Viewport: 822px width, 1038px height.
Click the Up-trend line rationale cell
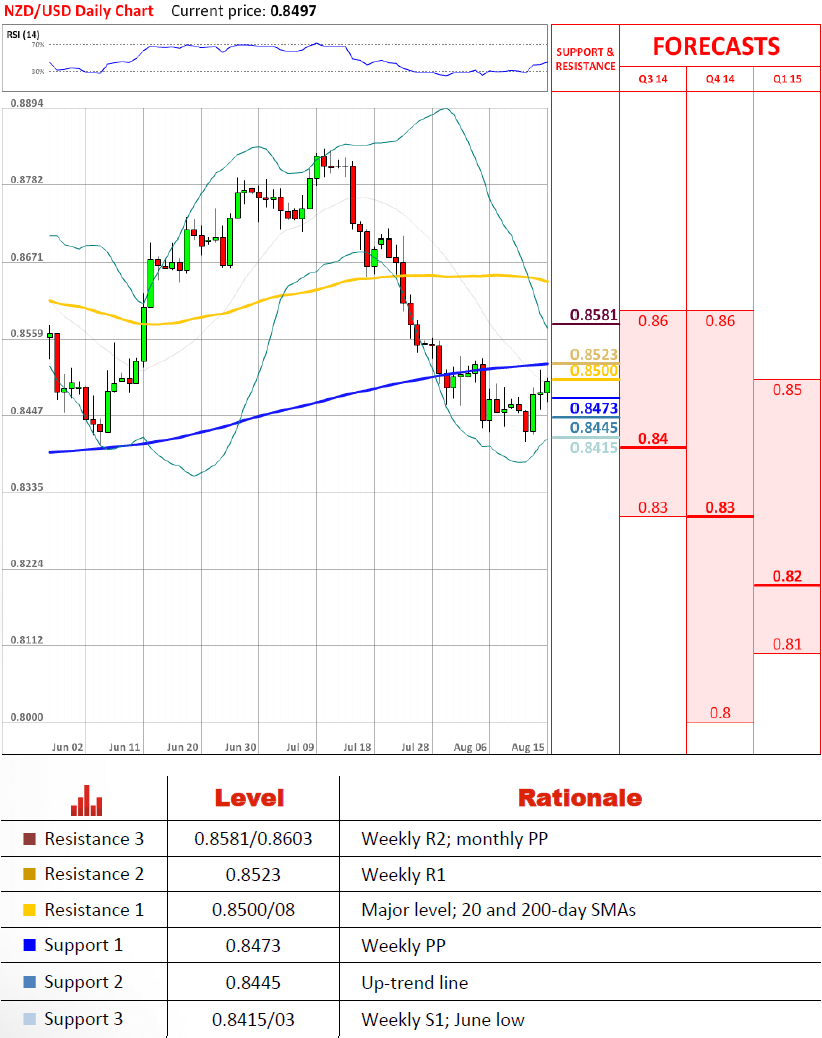pyautogui.click(x=415, y=983)
